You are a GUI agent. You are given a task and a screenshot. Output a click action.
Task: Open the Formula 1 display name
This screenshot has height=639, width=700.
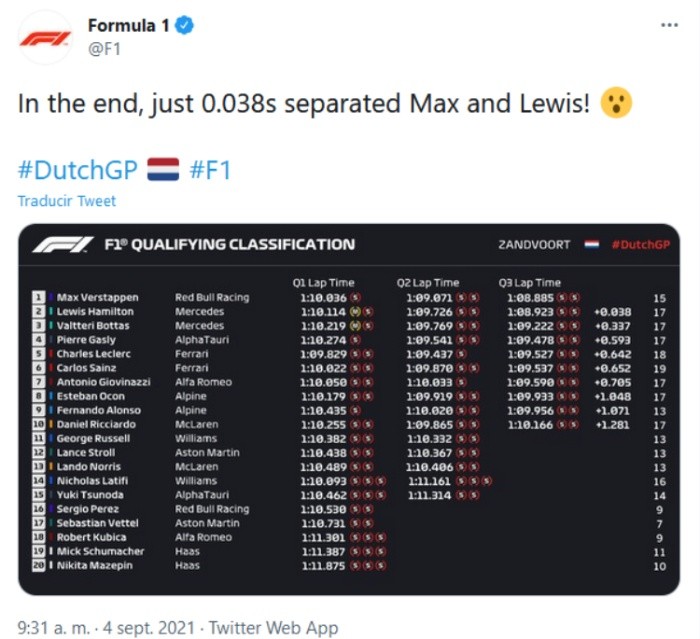click(x=128, y=27)
